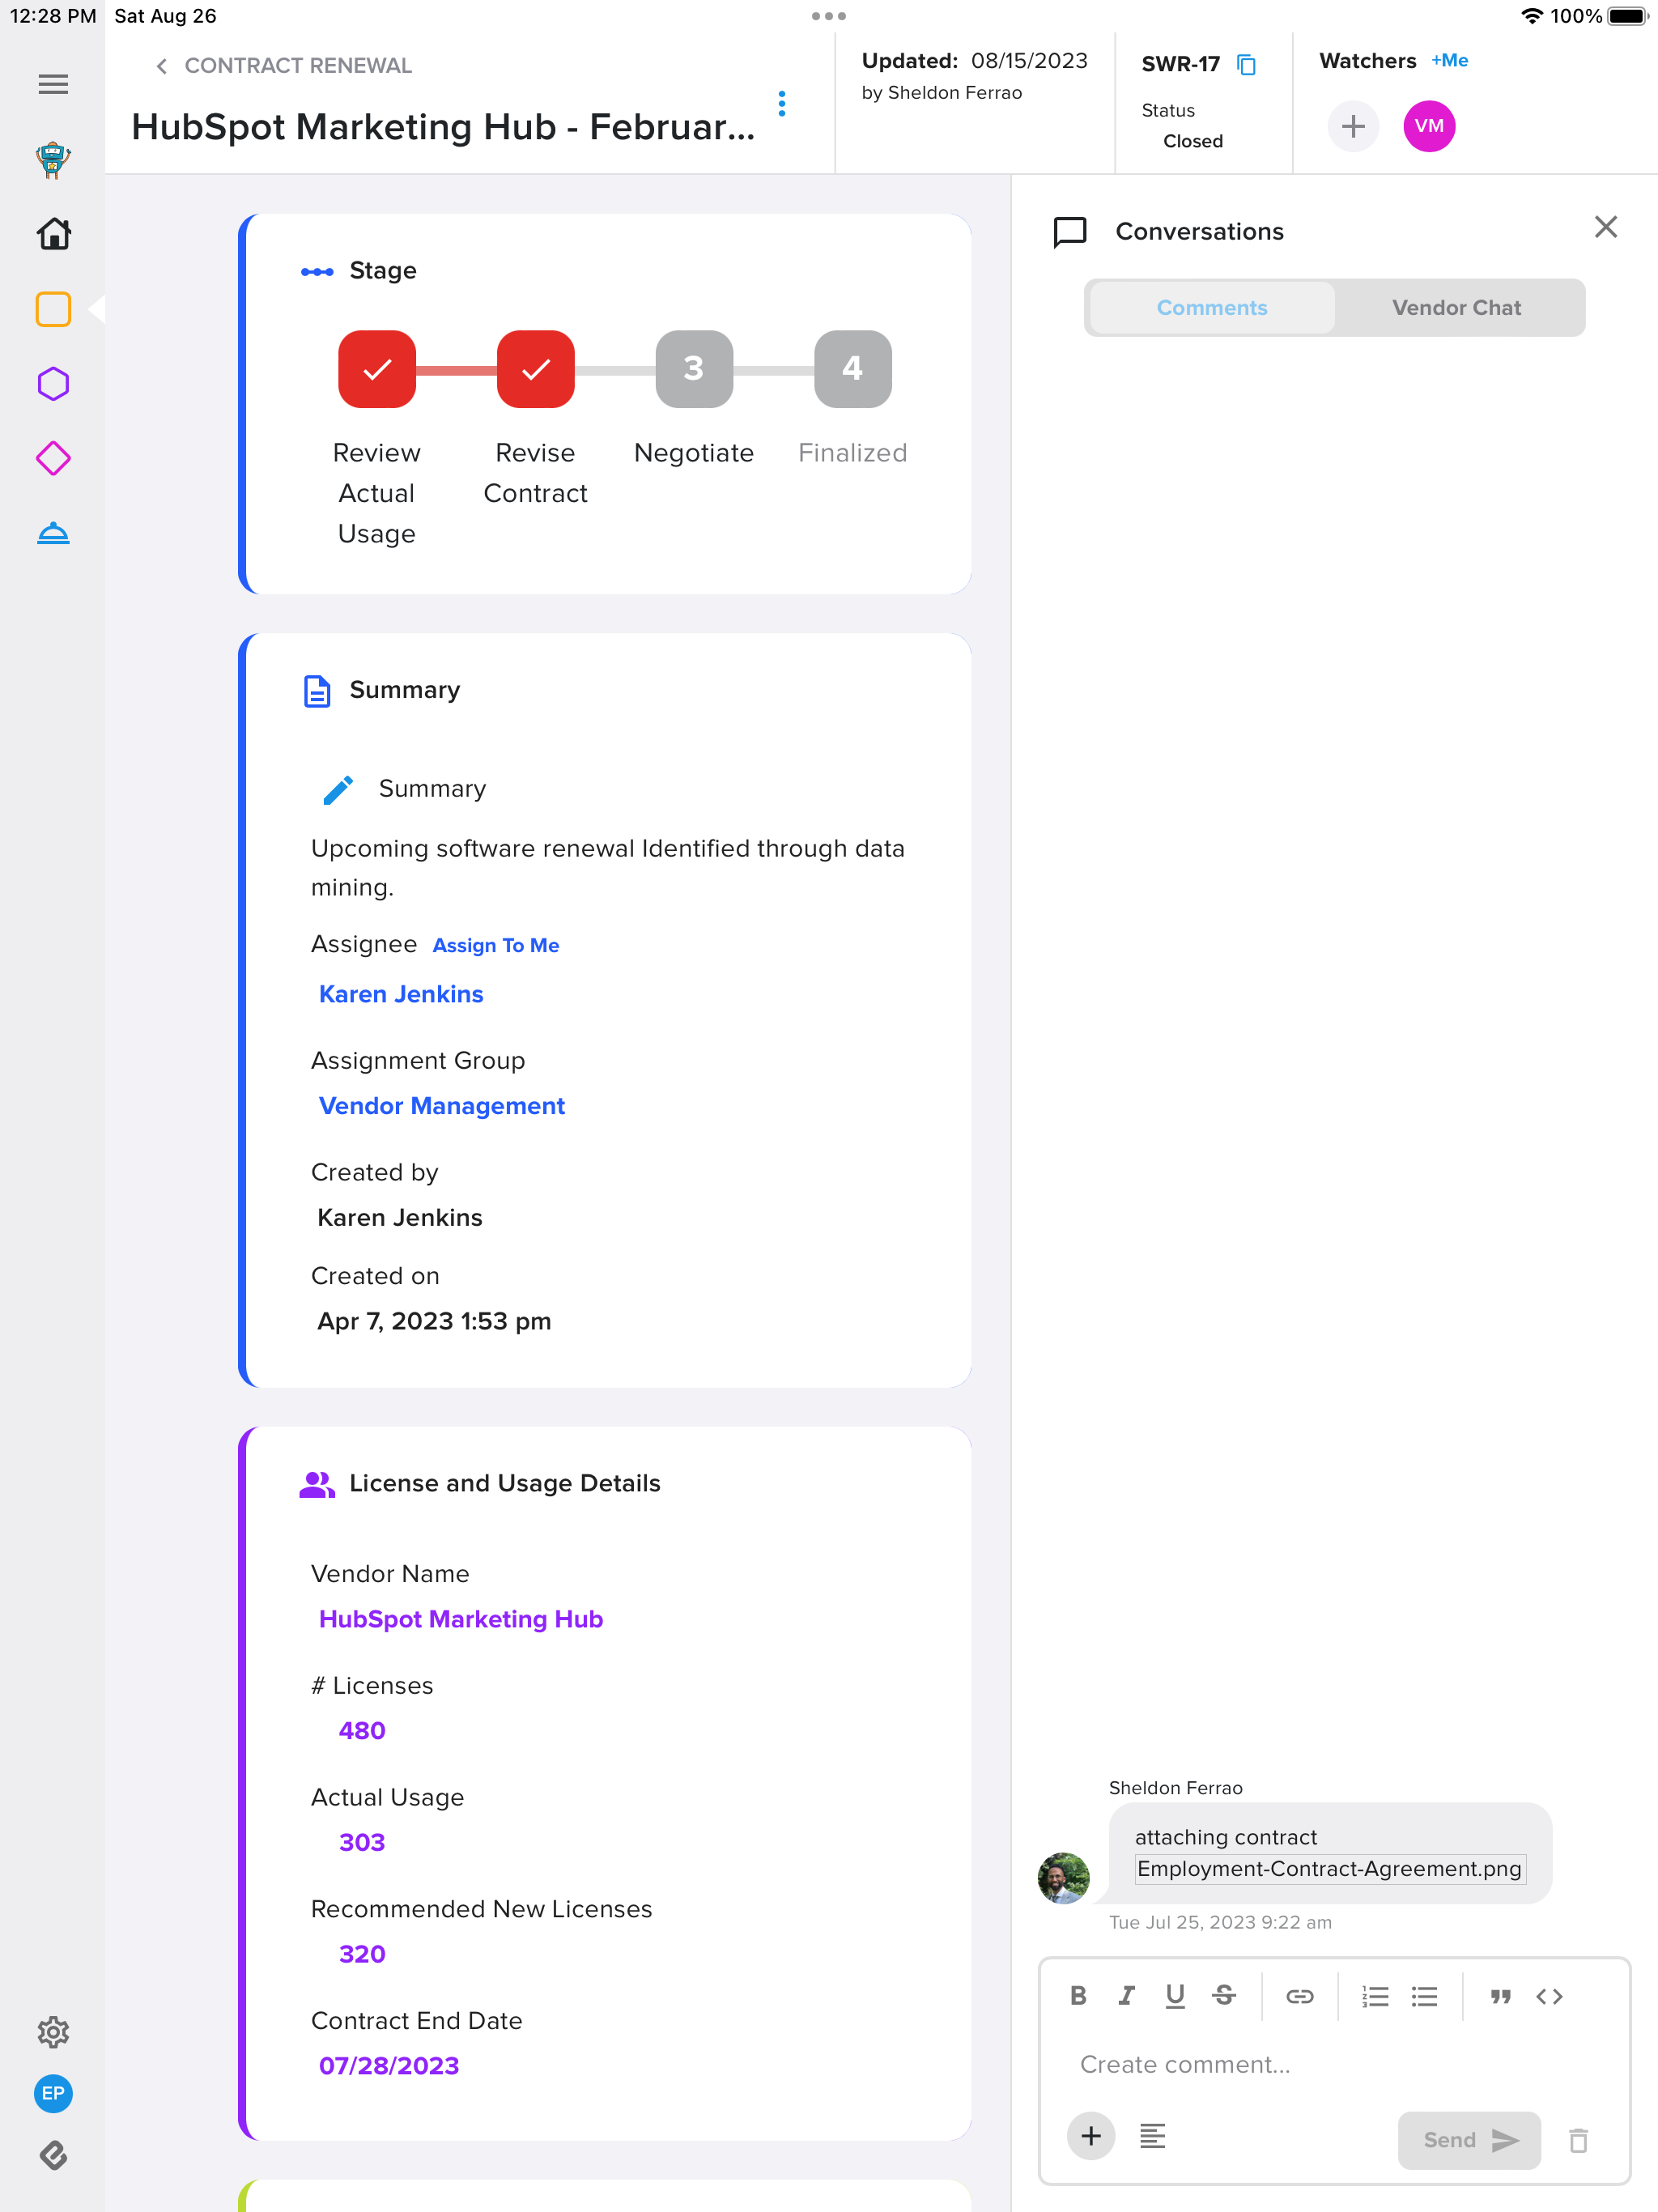The width and height of the screenshot is (1658, 2212).
Task: Open the purple hexagon sidebar icon
Action: [x=53, y=384]
